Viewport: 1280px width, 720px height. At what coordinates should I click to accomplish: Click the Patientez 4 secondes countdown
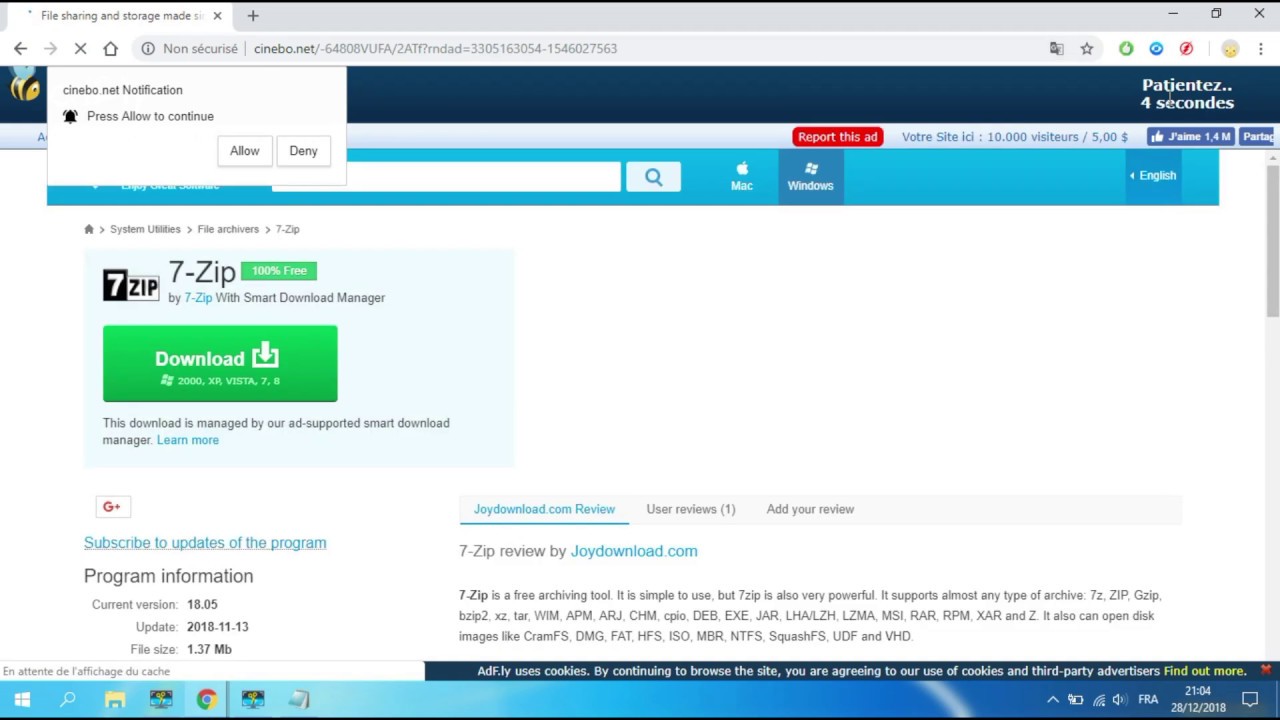tap(1187, 94)
